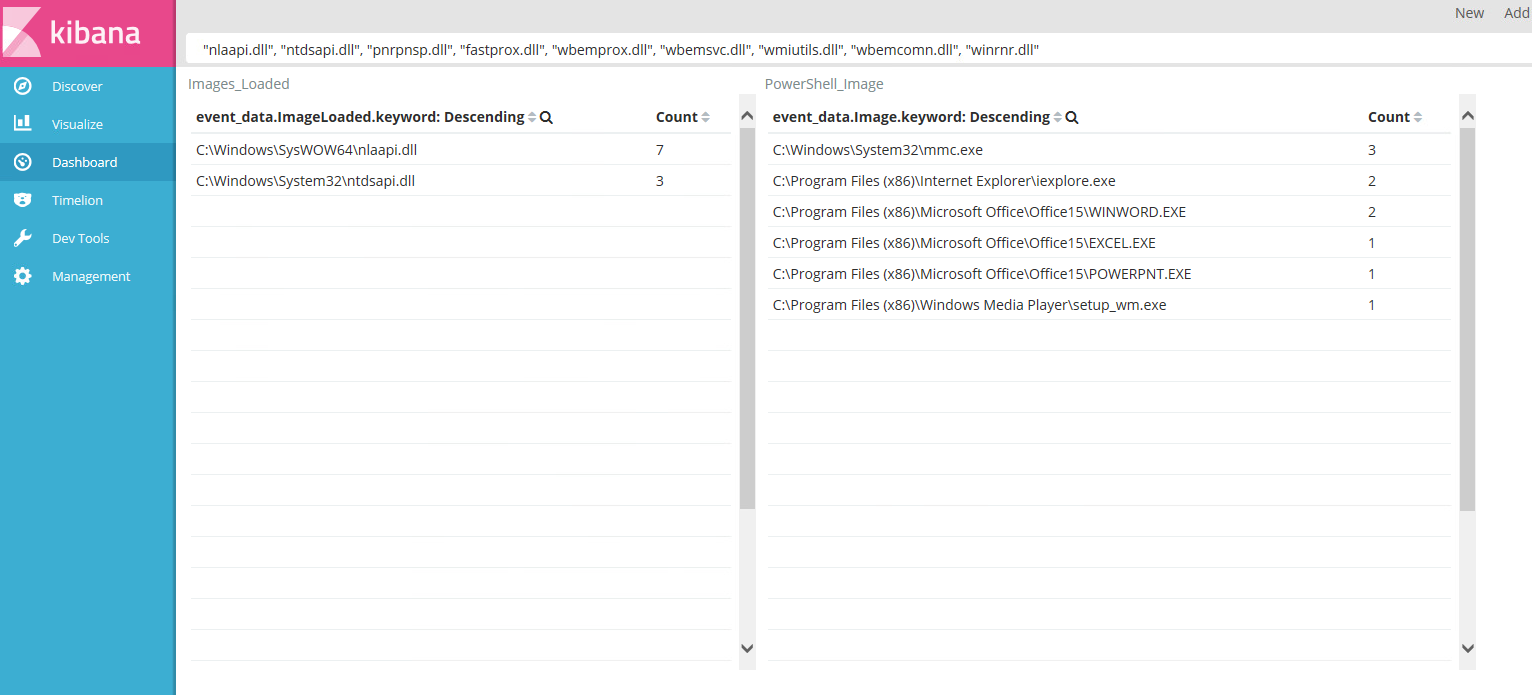Click Count header in Images_Loaded table
The height and width of the screenshot is (695, 1532).
pos(677,117)
